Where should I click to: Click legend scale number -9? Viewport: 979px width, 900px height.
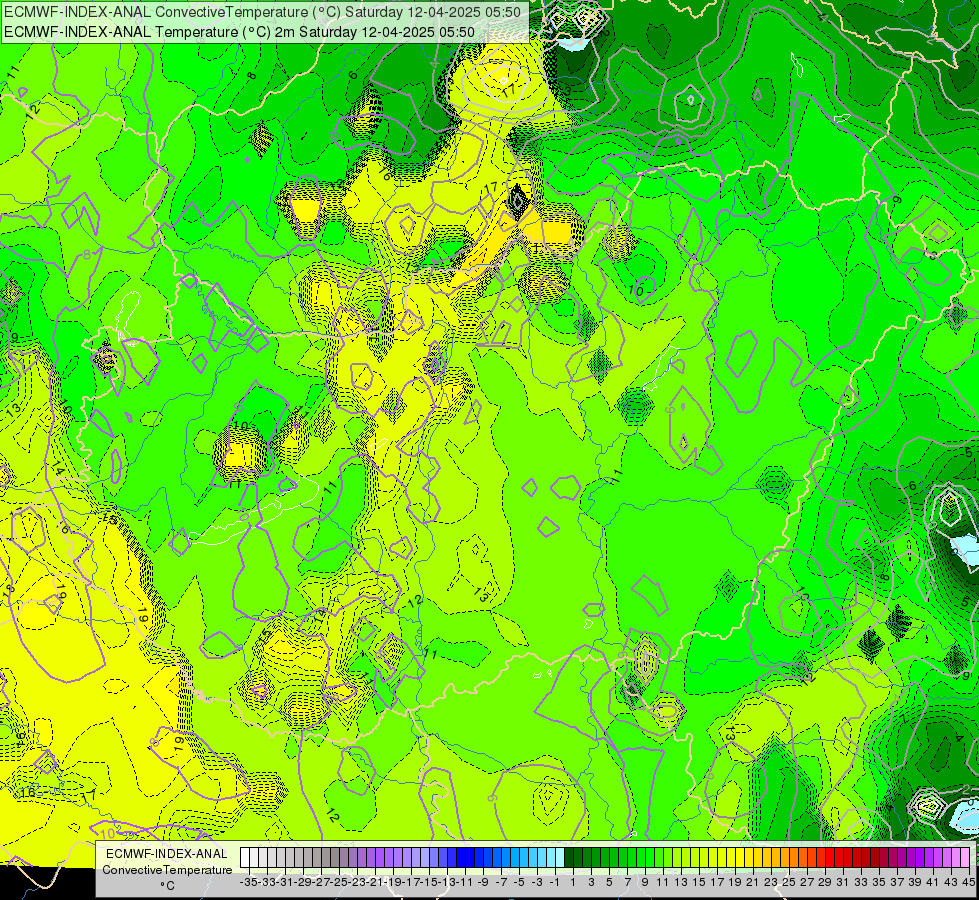click(483, 882)
